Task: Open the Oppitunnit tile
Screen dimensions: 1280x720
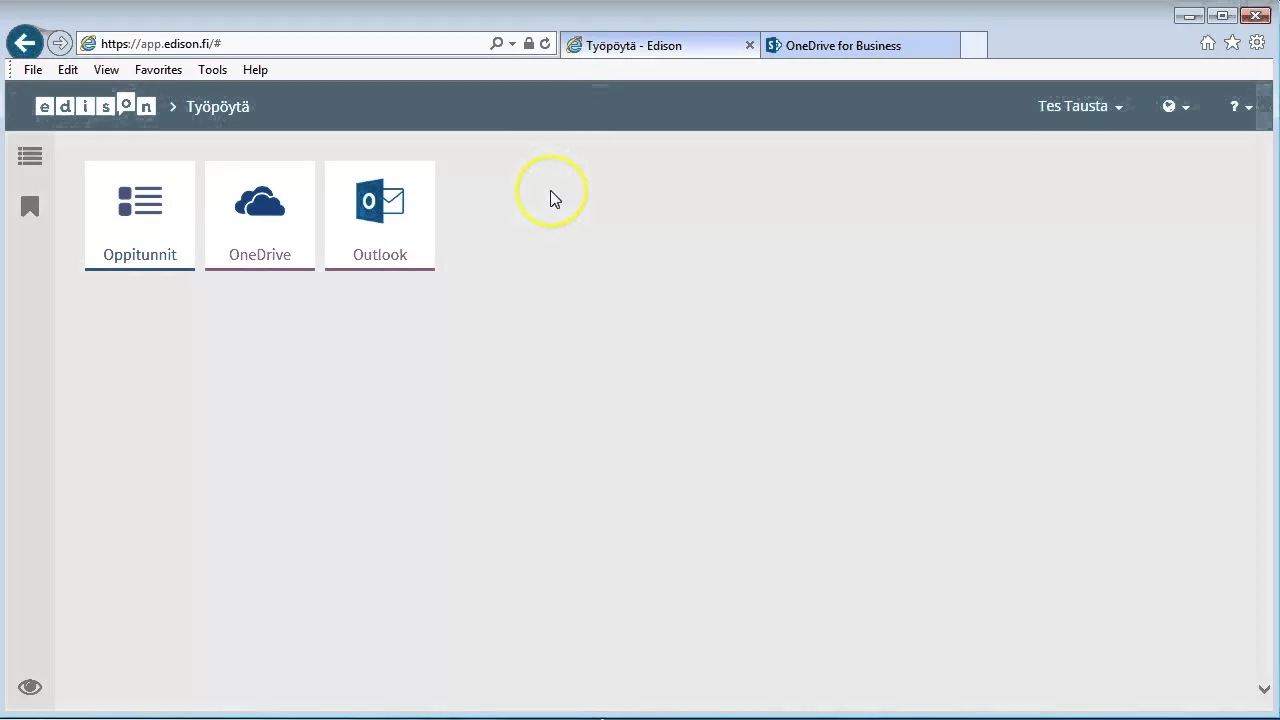Action: 140,215
